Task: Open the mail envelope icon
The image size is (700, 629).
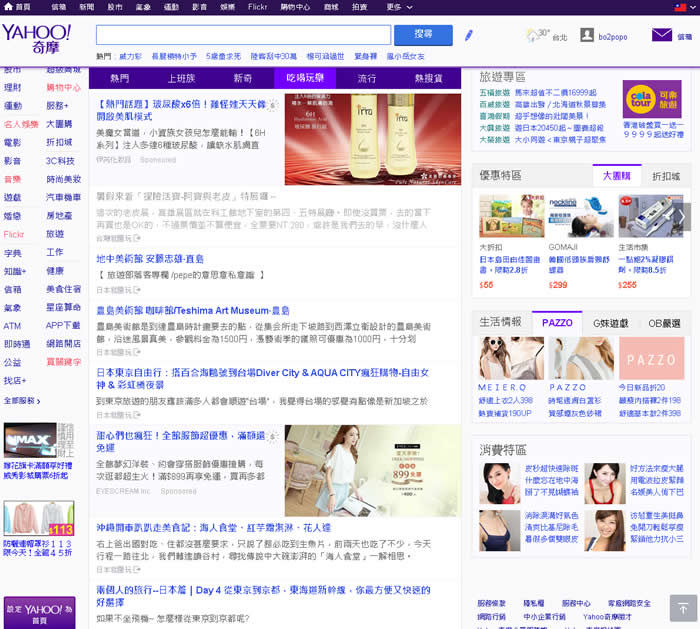Action: pyautogui.click(x=661, y=35)
